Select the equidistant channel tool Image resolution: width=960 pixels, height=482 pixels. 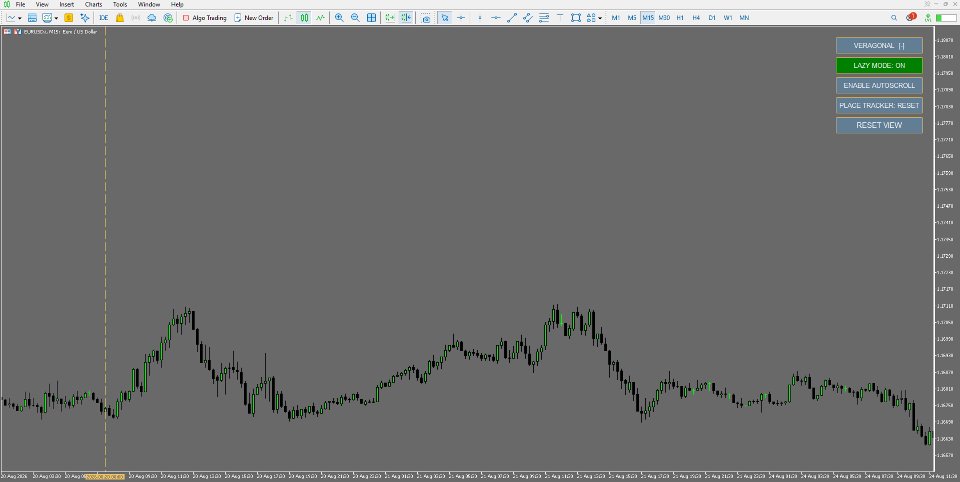528,18
